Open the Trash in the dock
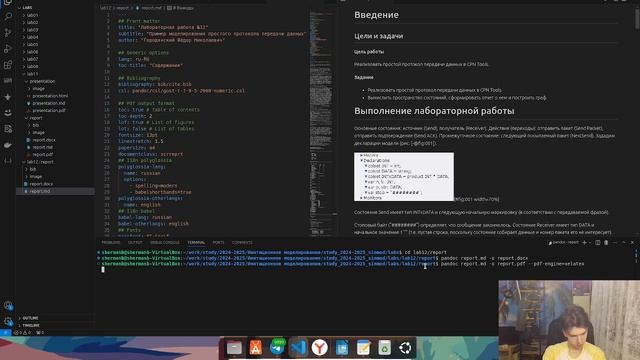Viewport: 640px width, 360px height. tap(384, 348)
